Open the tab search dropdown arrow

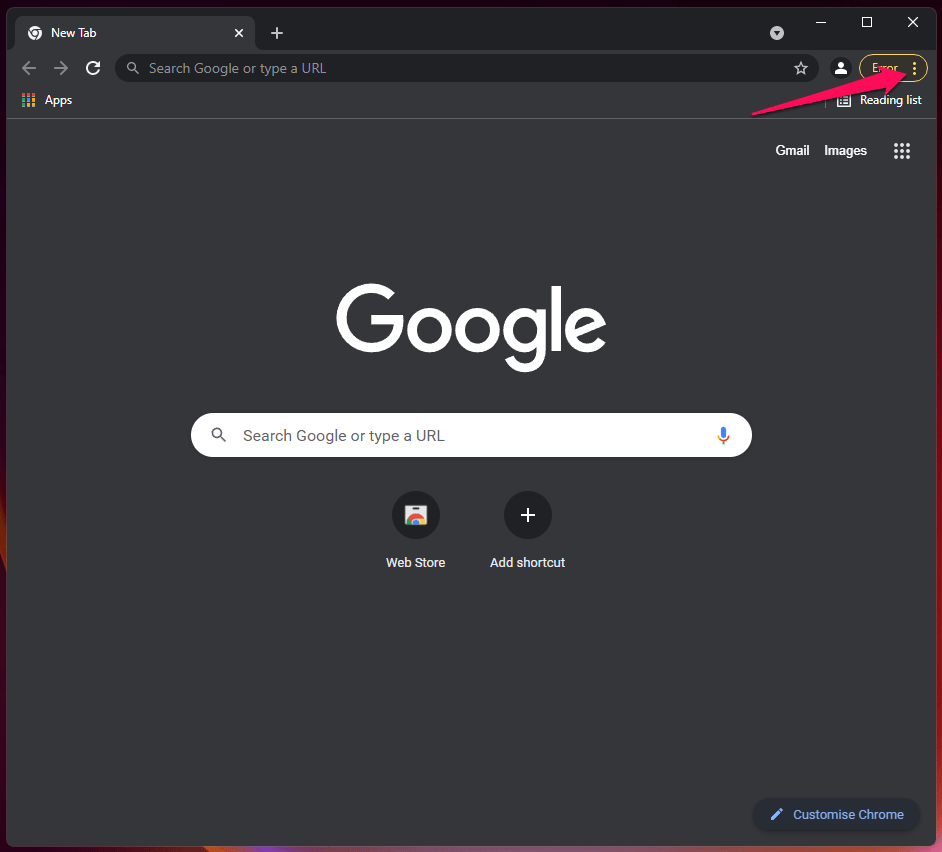click(x=777, y=33)
